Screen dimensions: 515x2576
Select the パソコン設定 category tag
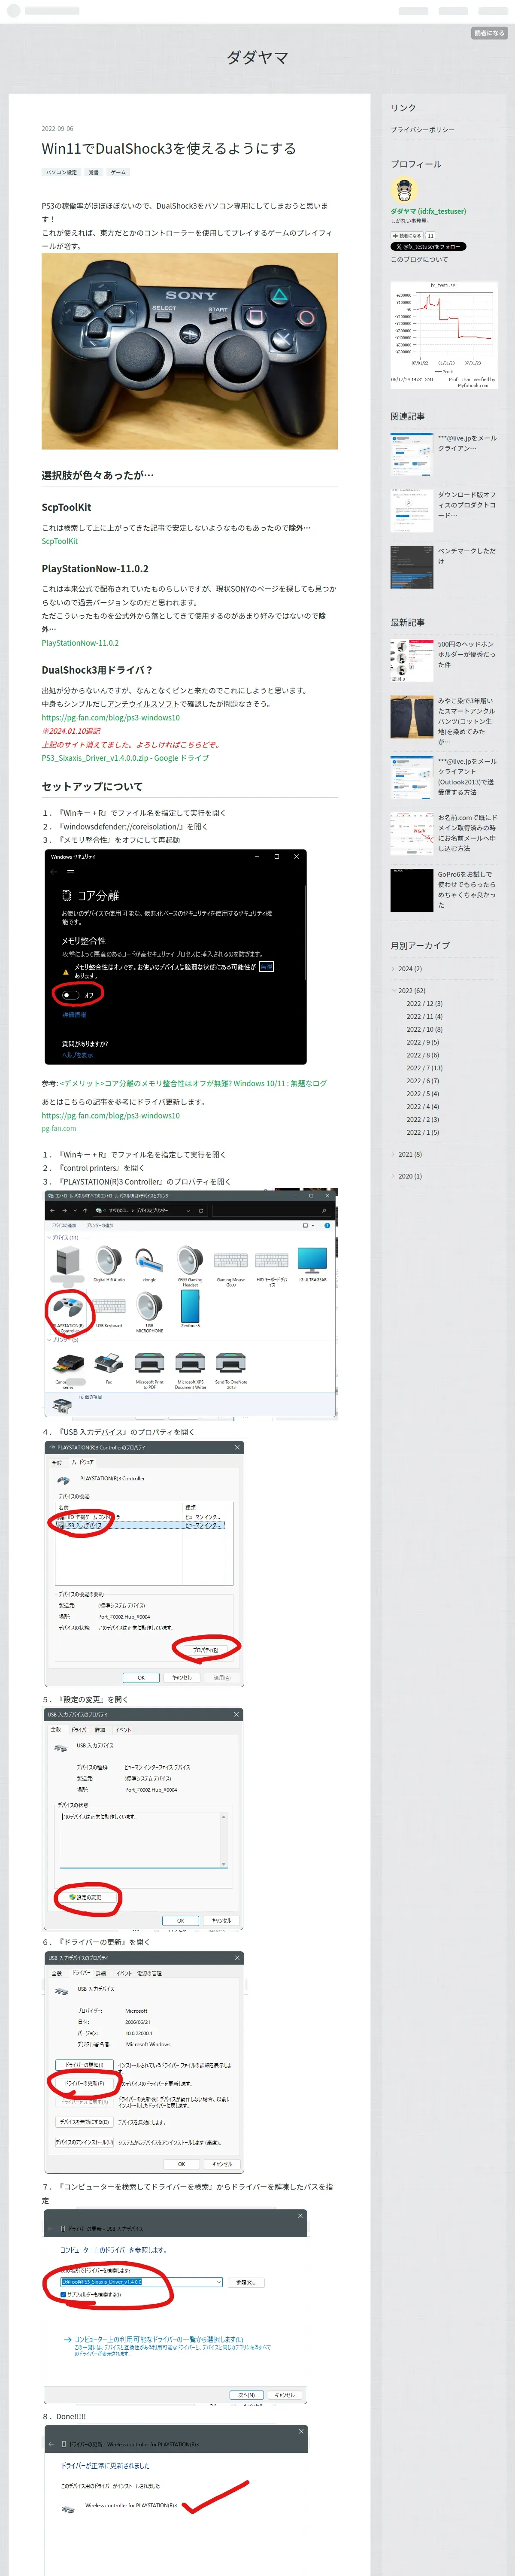tap(61, 172)
